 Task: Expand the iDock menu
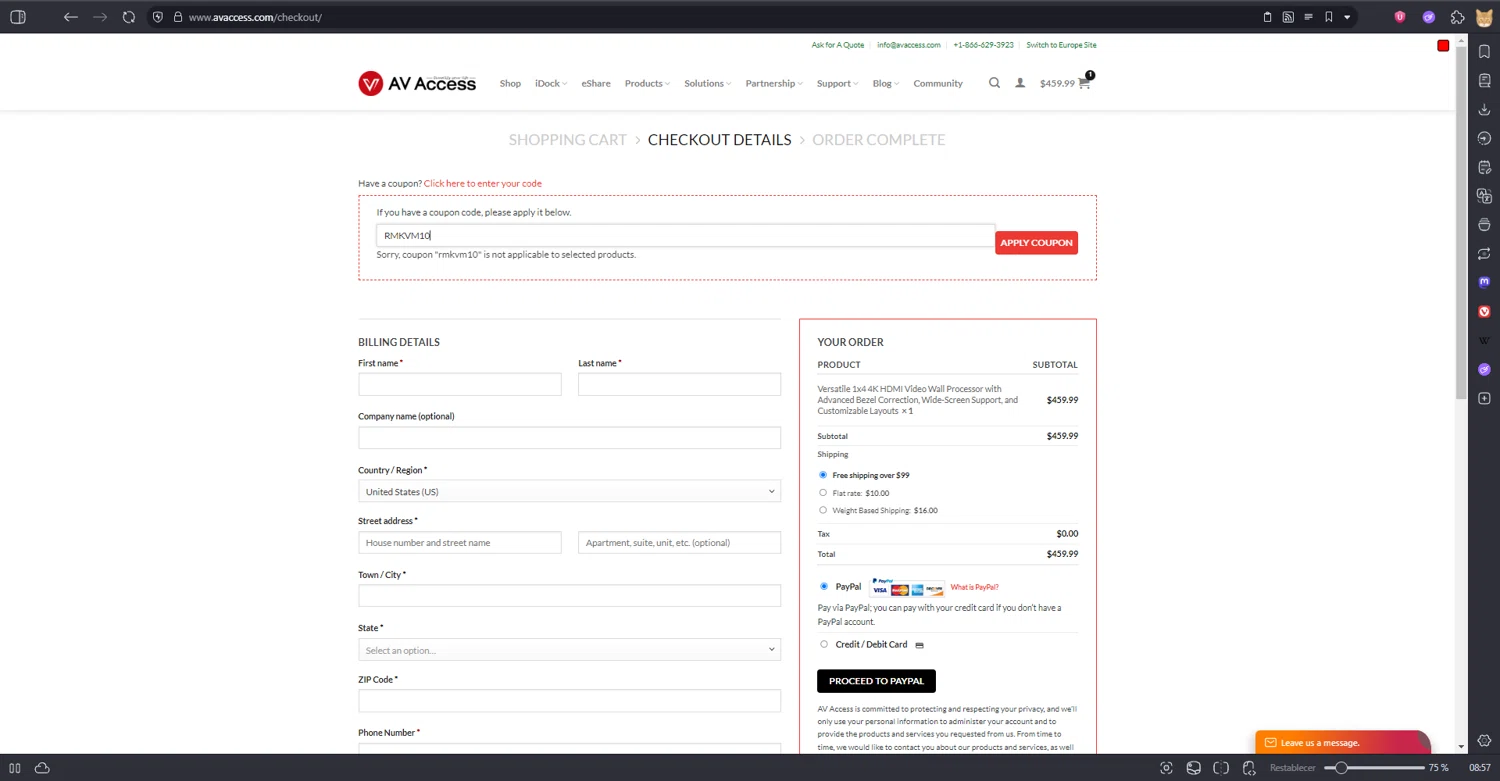click(550, 83)
